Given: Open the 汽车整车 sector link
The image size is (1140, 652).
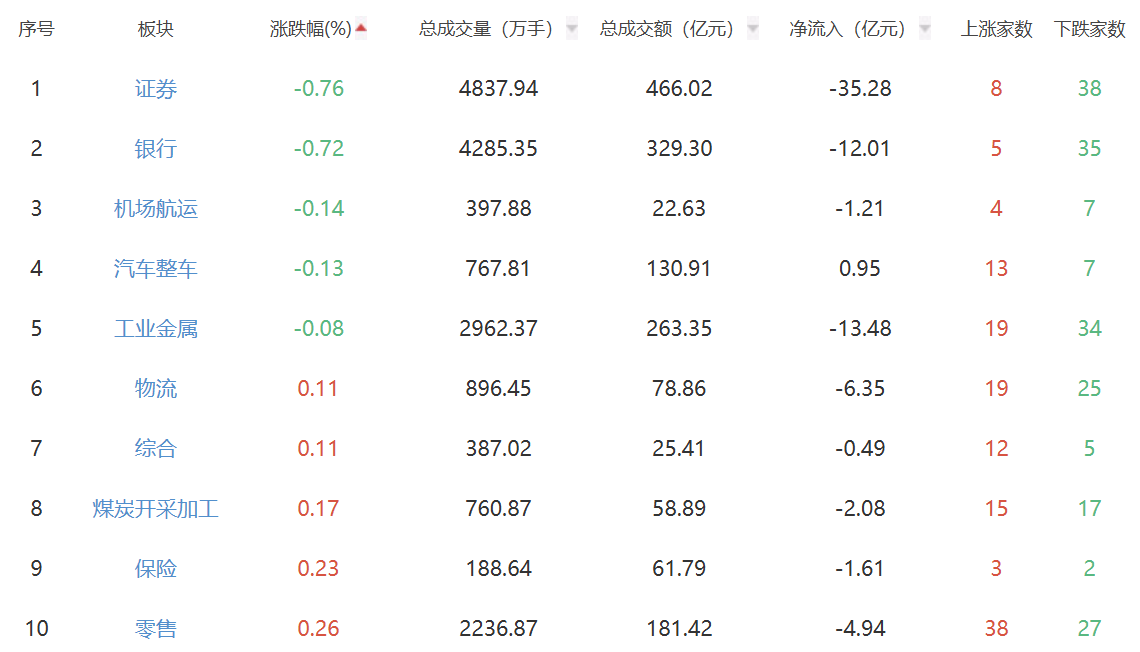Looking at the screenshot, I should point(156,269).
